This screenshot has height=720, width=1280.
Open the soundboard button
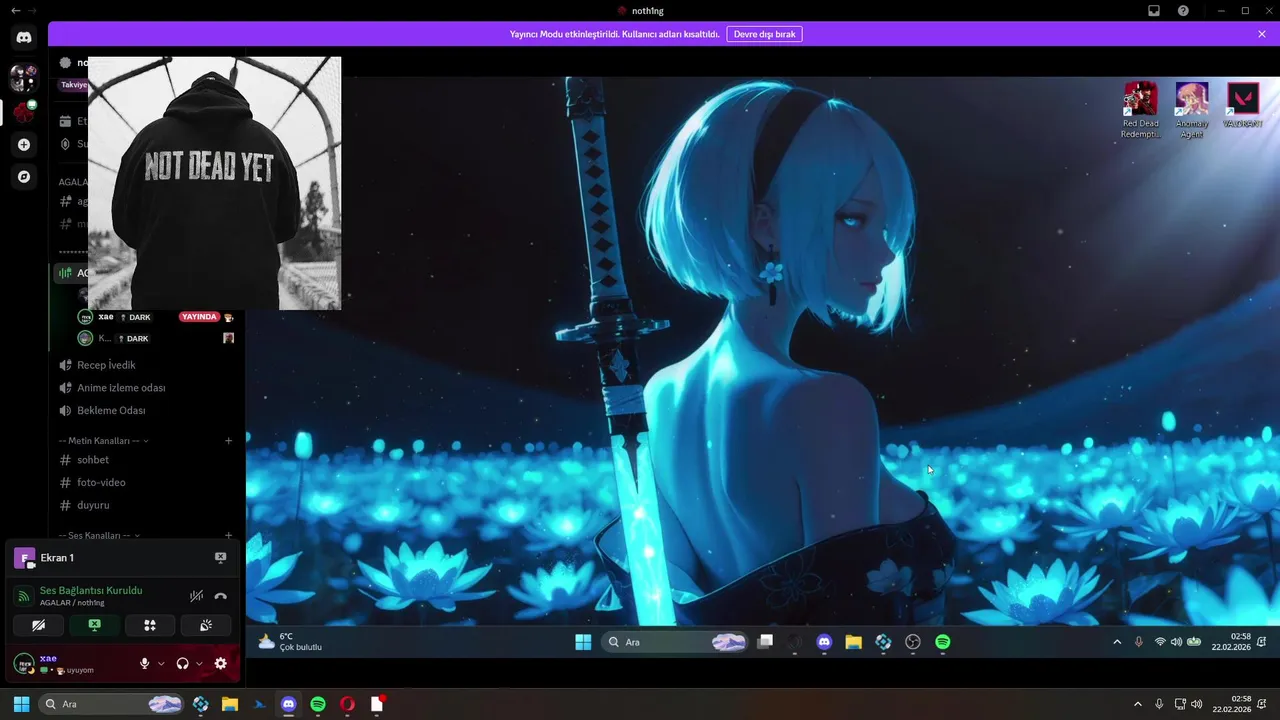coord(205,626)
